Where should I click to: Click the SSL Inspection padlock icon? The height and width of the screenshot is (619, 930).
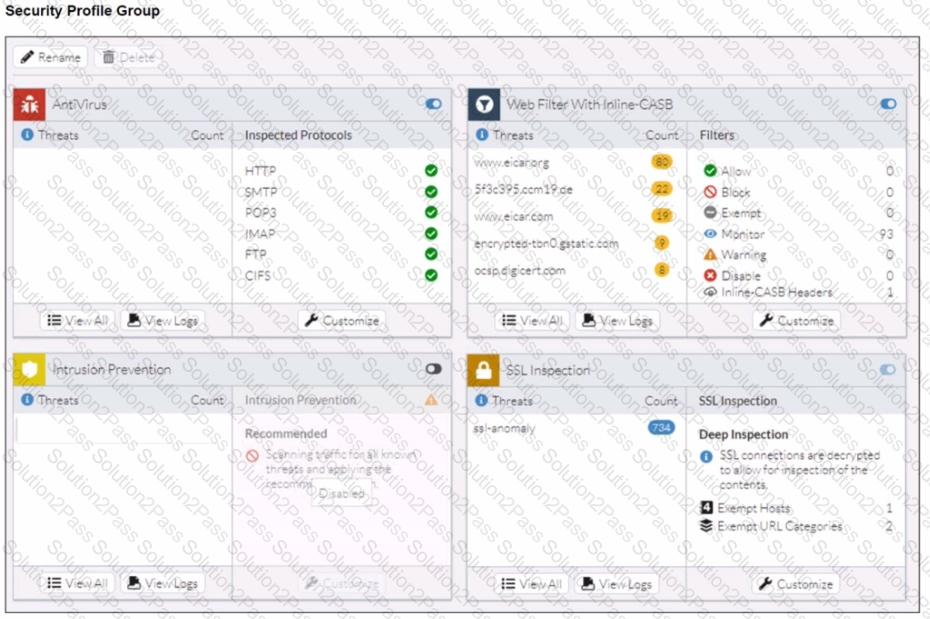click(x=484, y=371)
